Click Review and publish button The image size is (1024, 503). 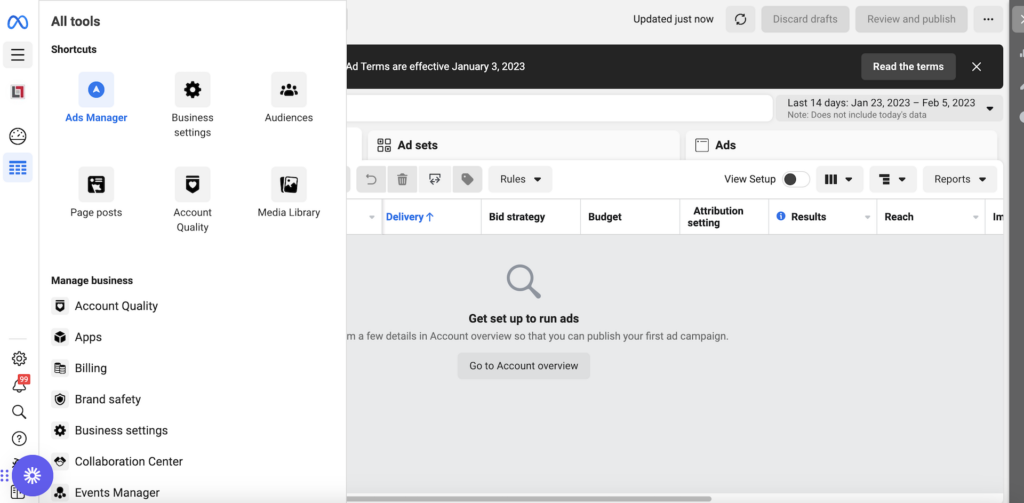click(911, 20)
